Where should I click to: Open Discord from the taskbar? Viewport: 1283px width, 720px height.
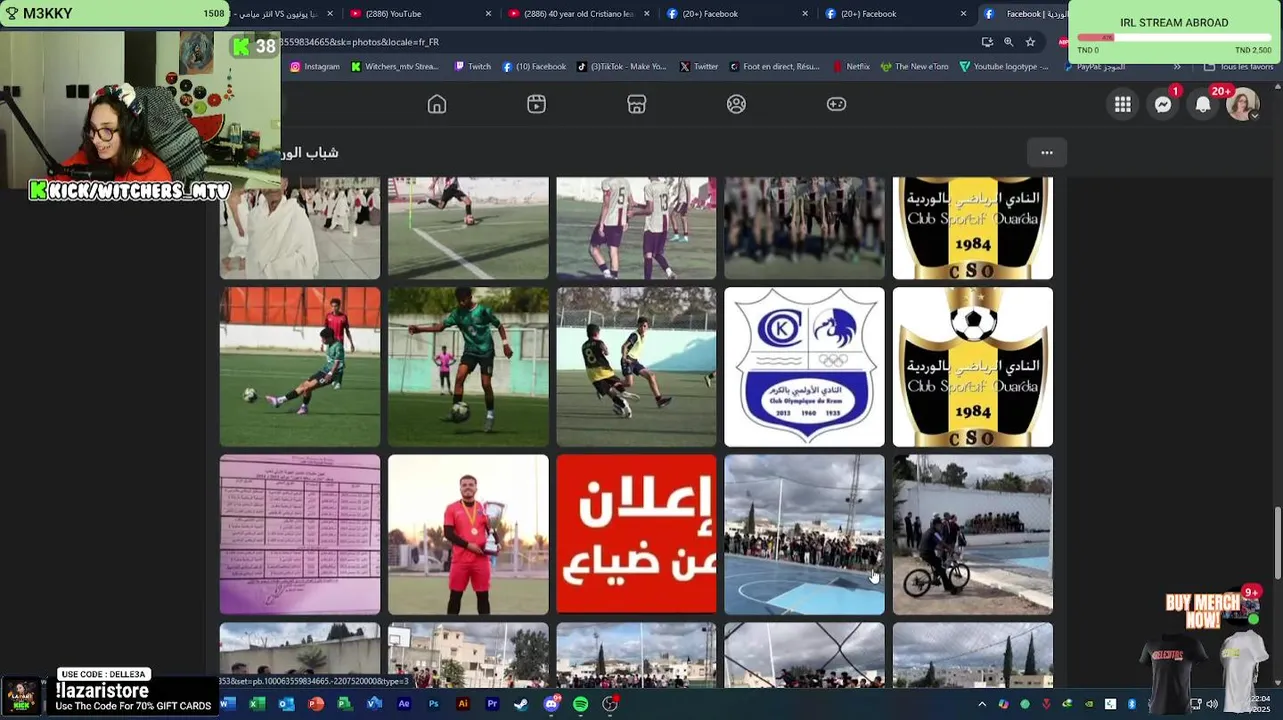pos(551,704)
